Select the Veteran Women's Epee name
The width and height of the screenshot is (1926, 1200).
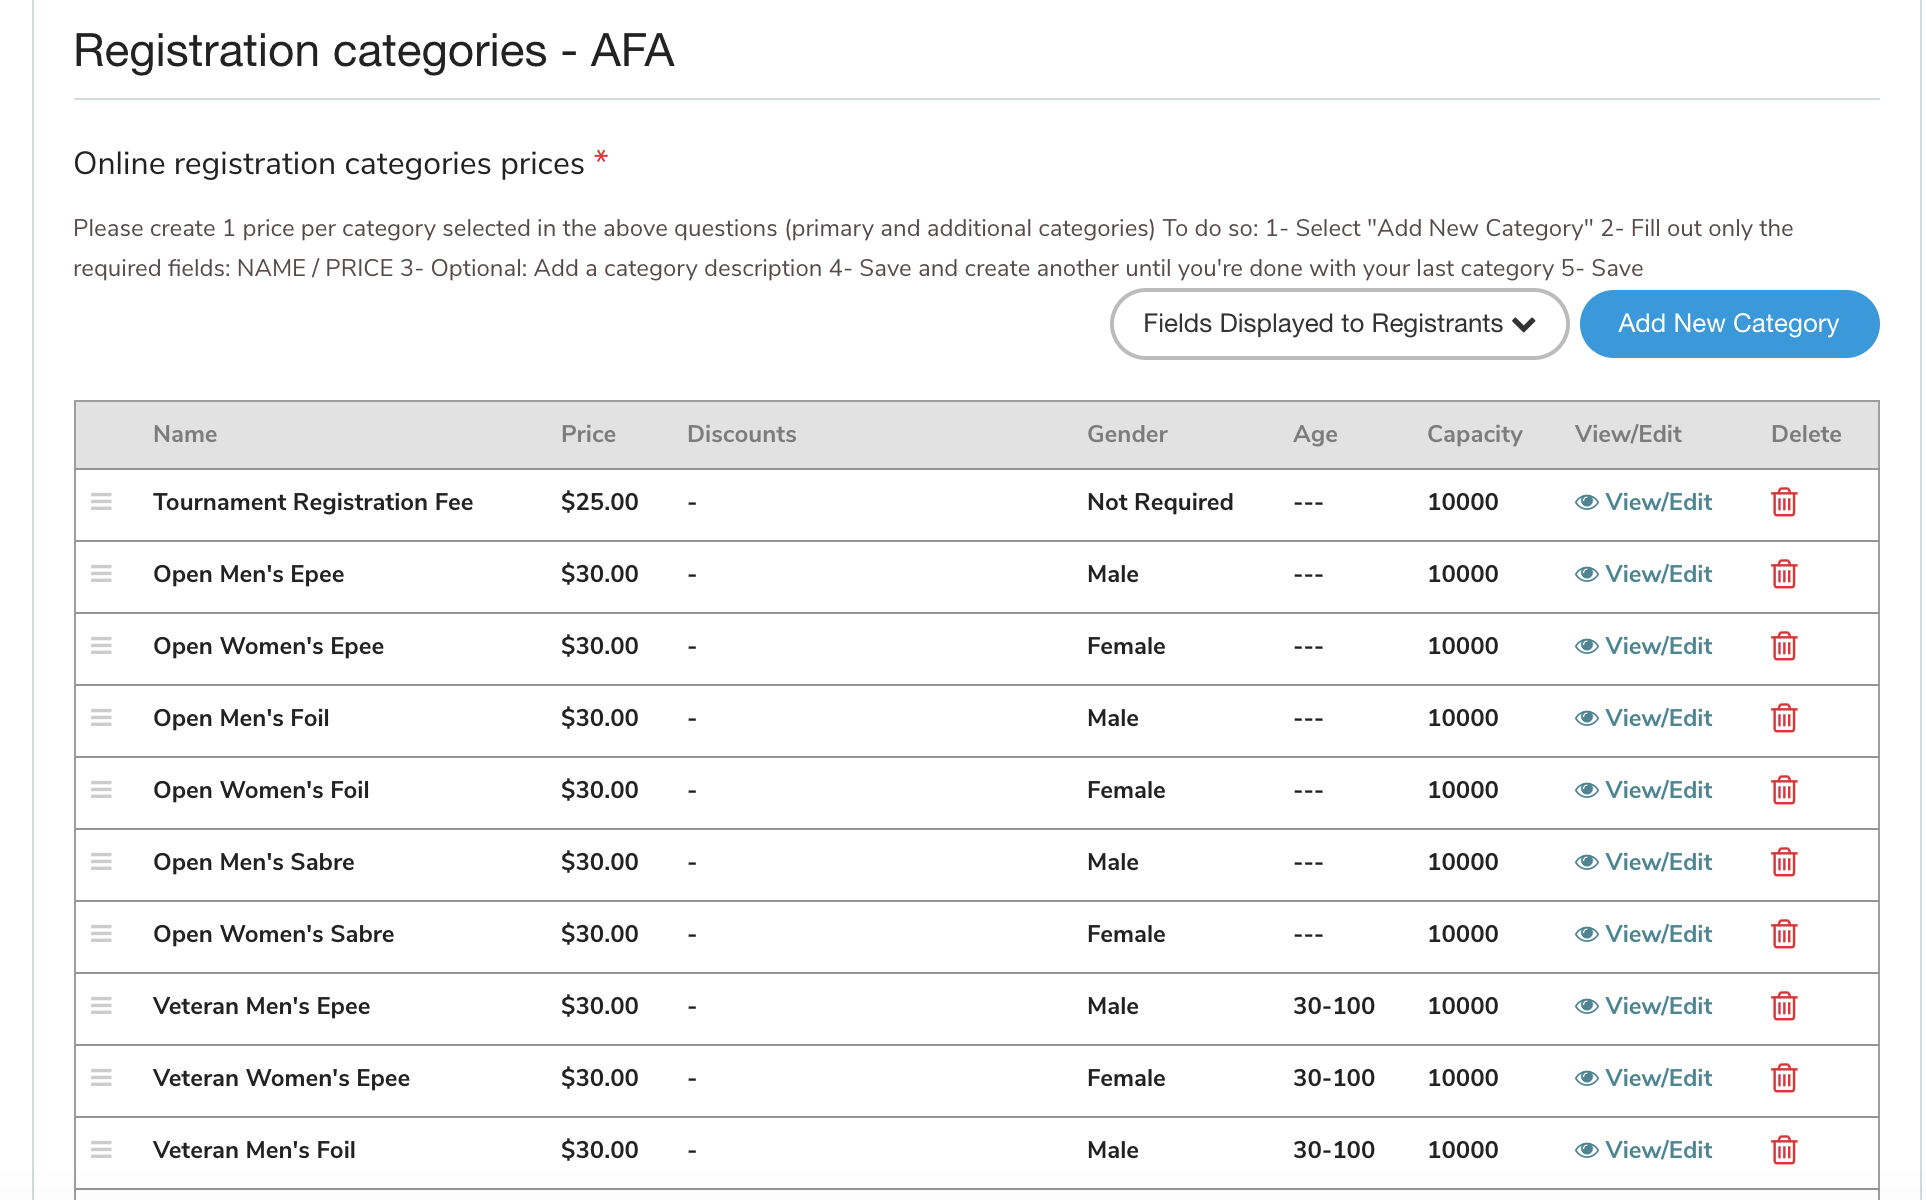[x=281, y=1078]
